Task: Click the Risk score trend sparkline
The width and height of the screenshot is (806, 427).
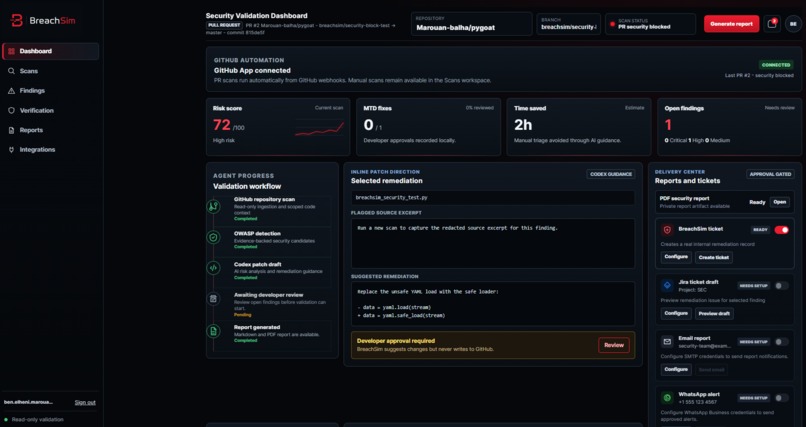Action: [x=319, y=128]
